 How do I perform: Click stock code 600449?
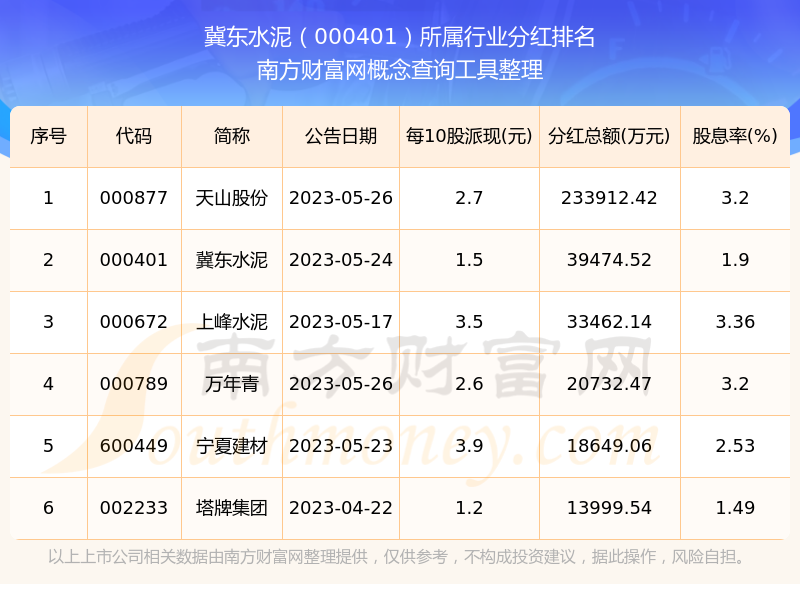(134, 446)
